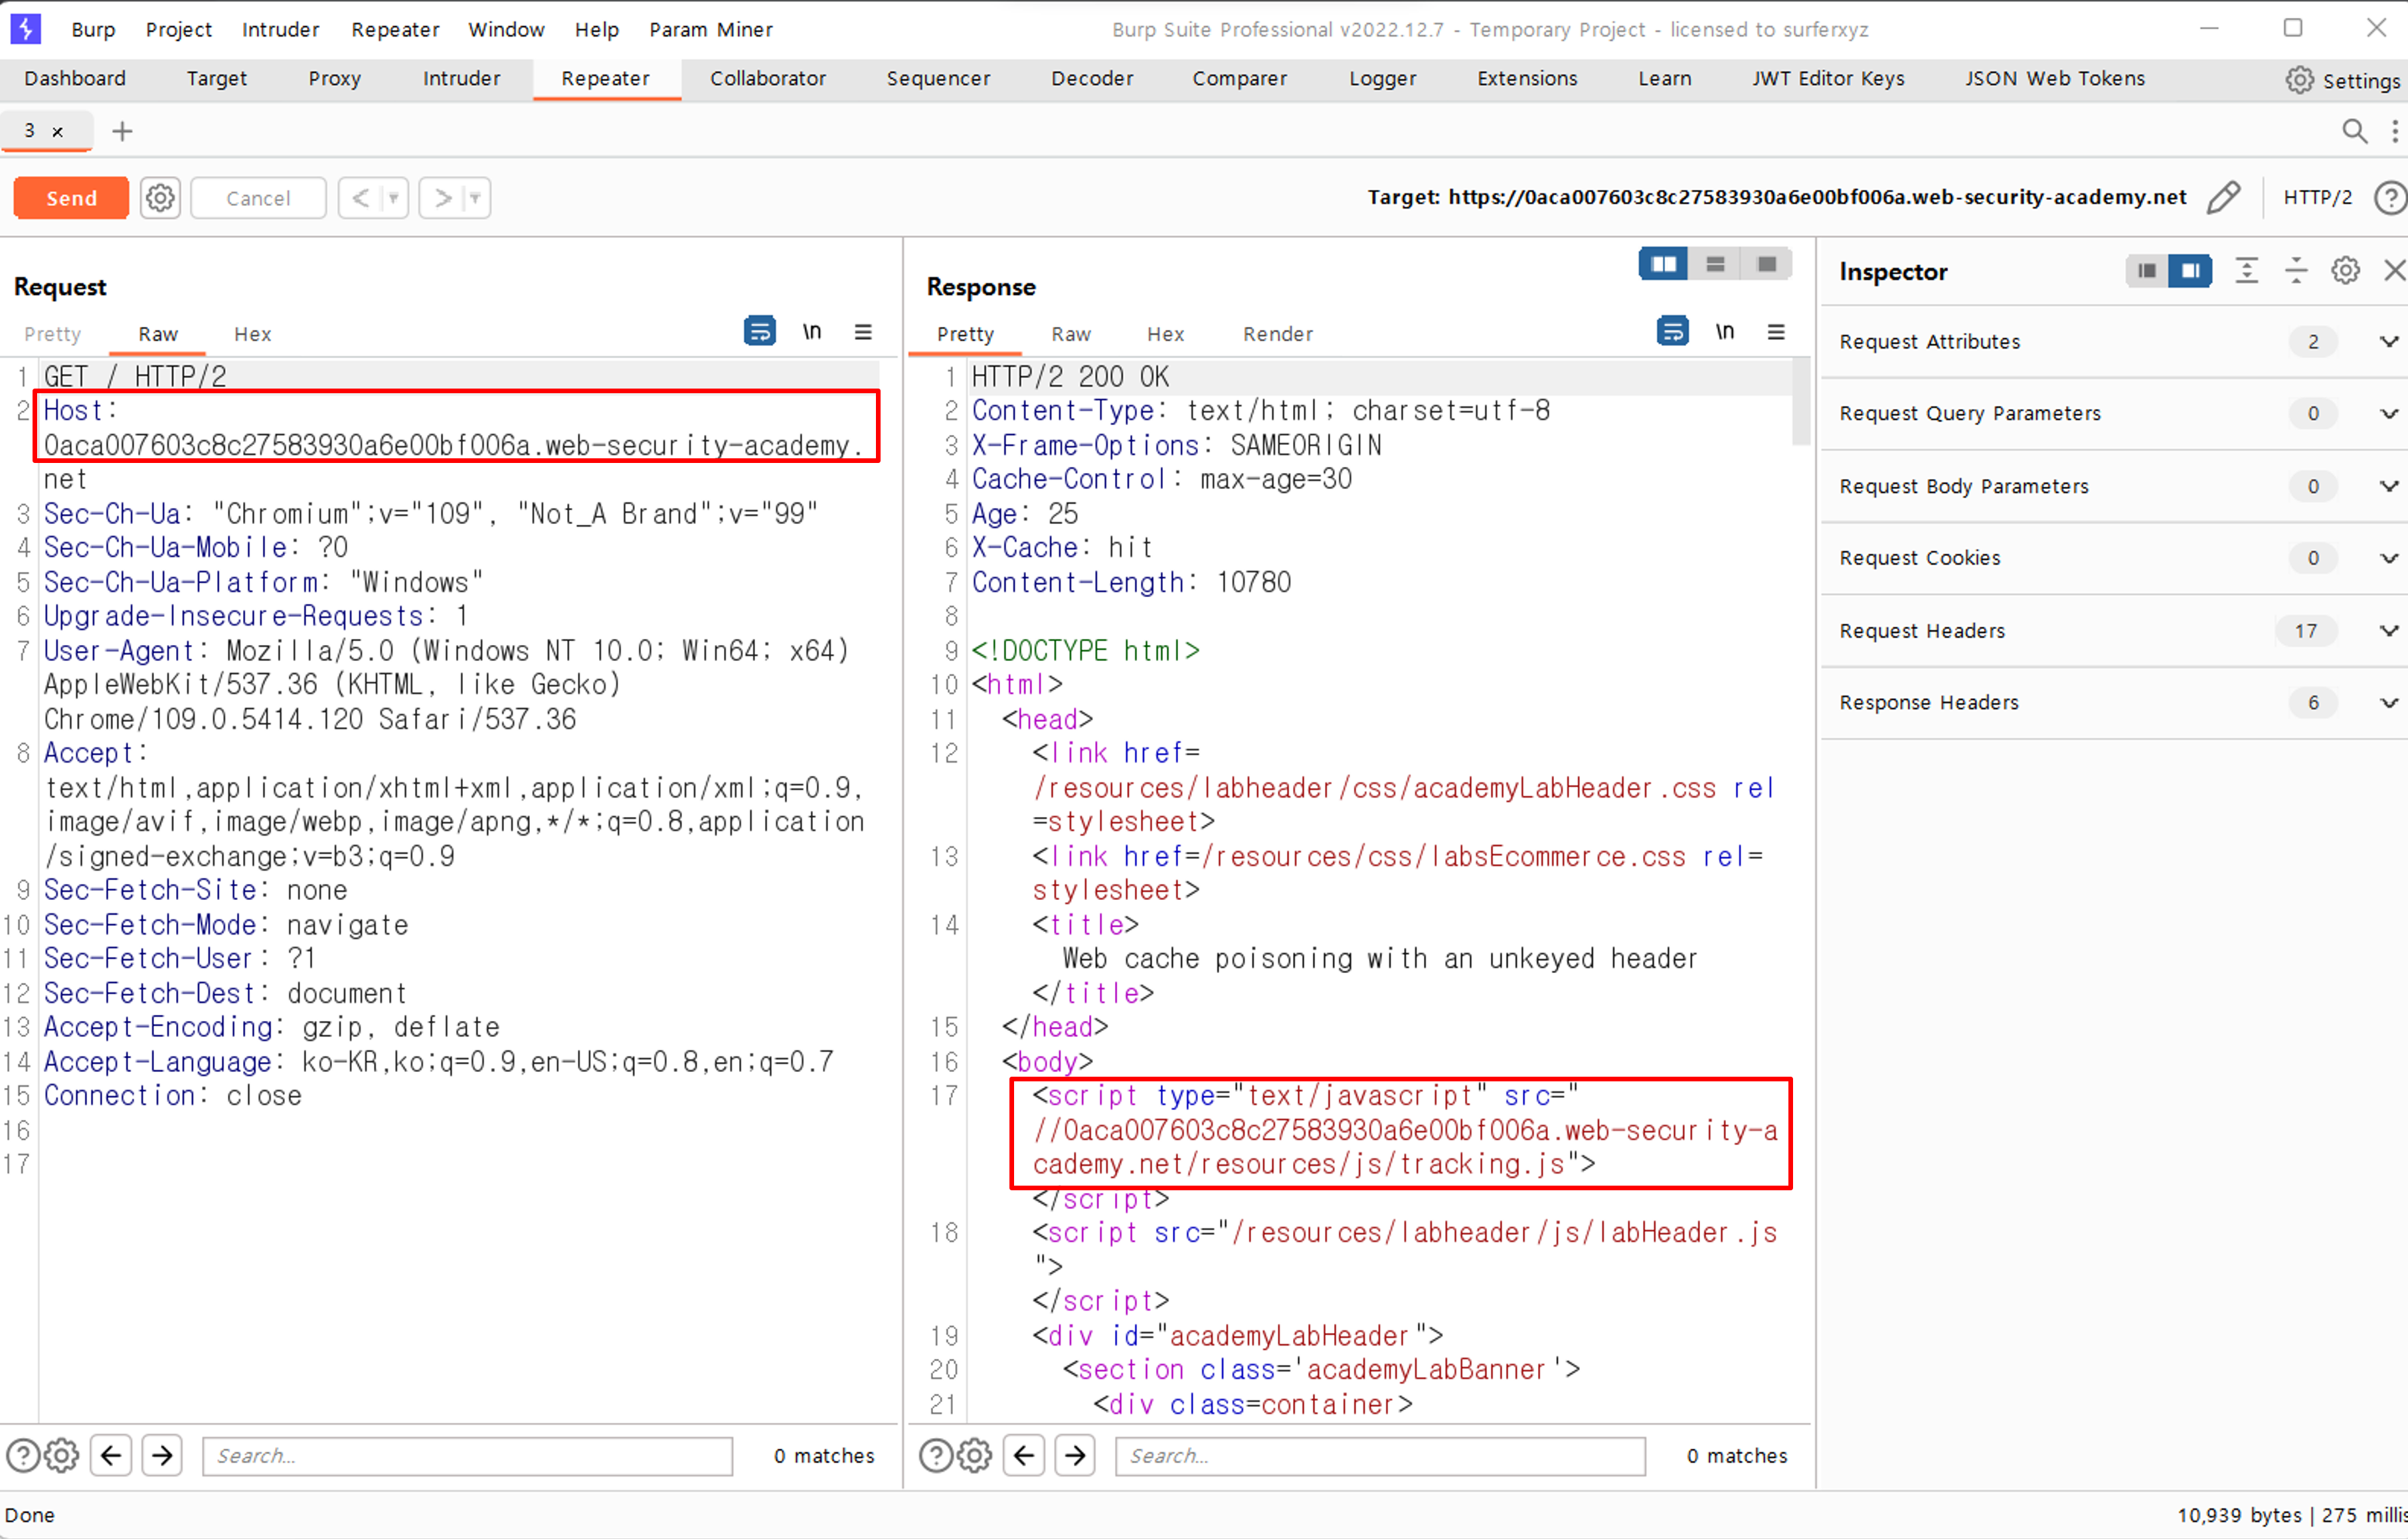
Task: Toggle show non-printable chars in Request
Action: (812, 331)
